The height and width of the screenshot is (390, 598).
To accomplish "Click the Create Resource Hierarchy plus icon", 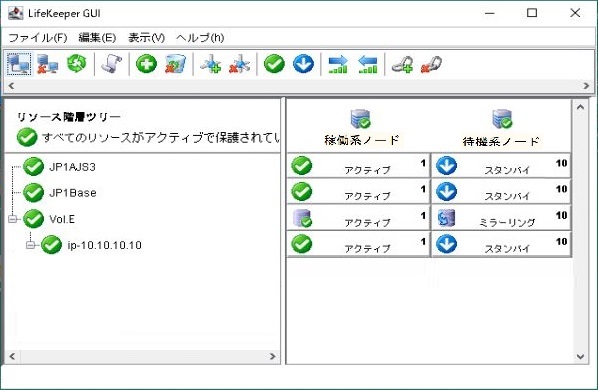I will [x=146, y=64].
